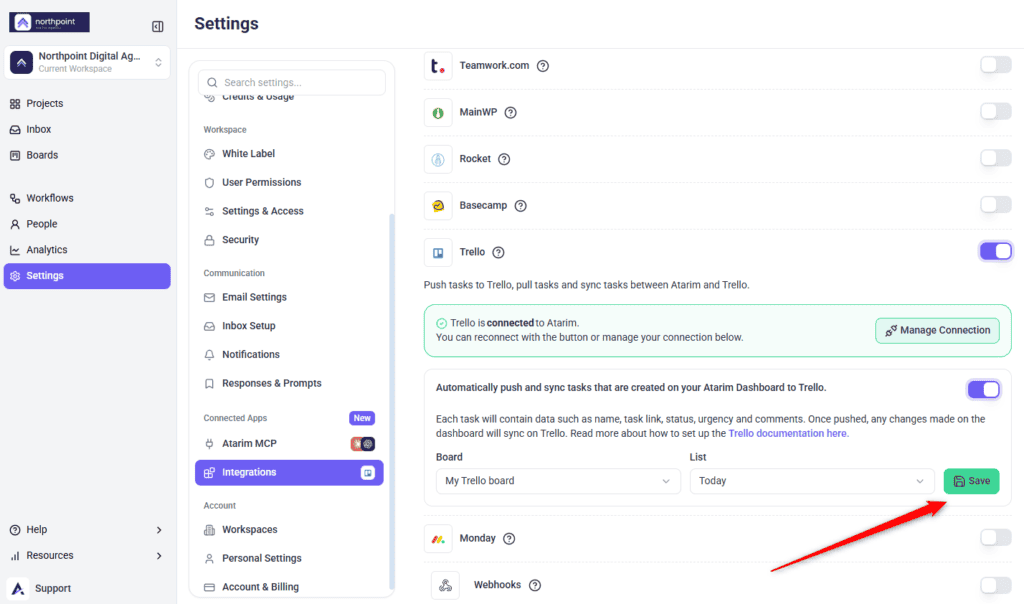Enable the Basecamp integration toggle
Screen dimensions: 1024x604
click(x=996, y=204)
